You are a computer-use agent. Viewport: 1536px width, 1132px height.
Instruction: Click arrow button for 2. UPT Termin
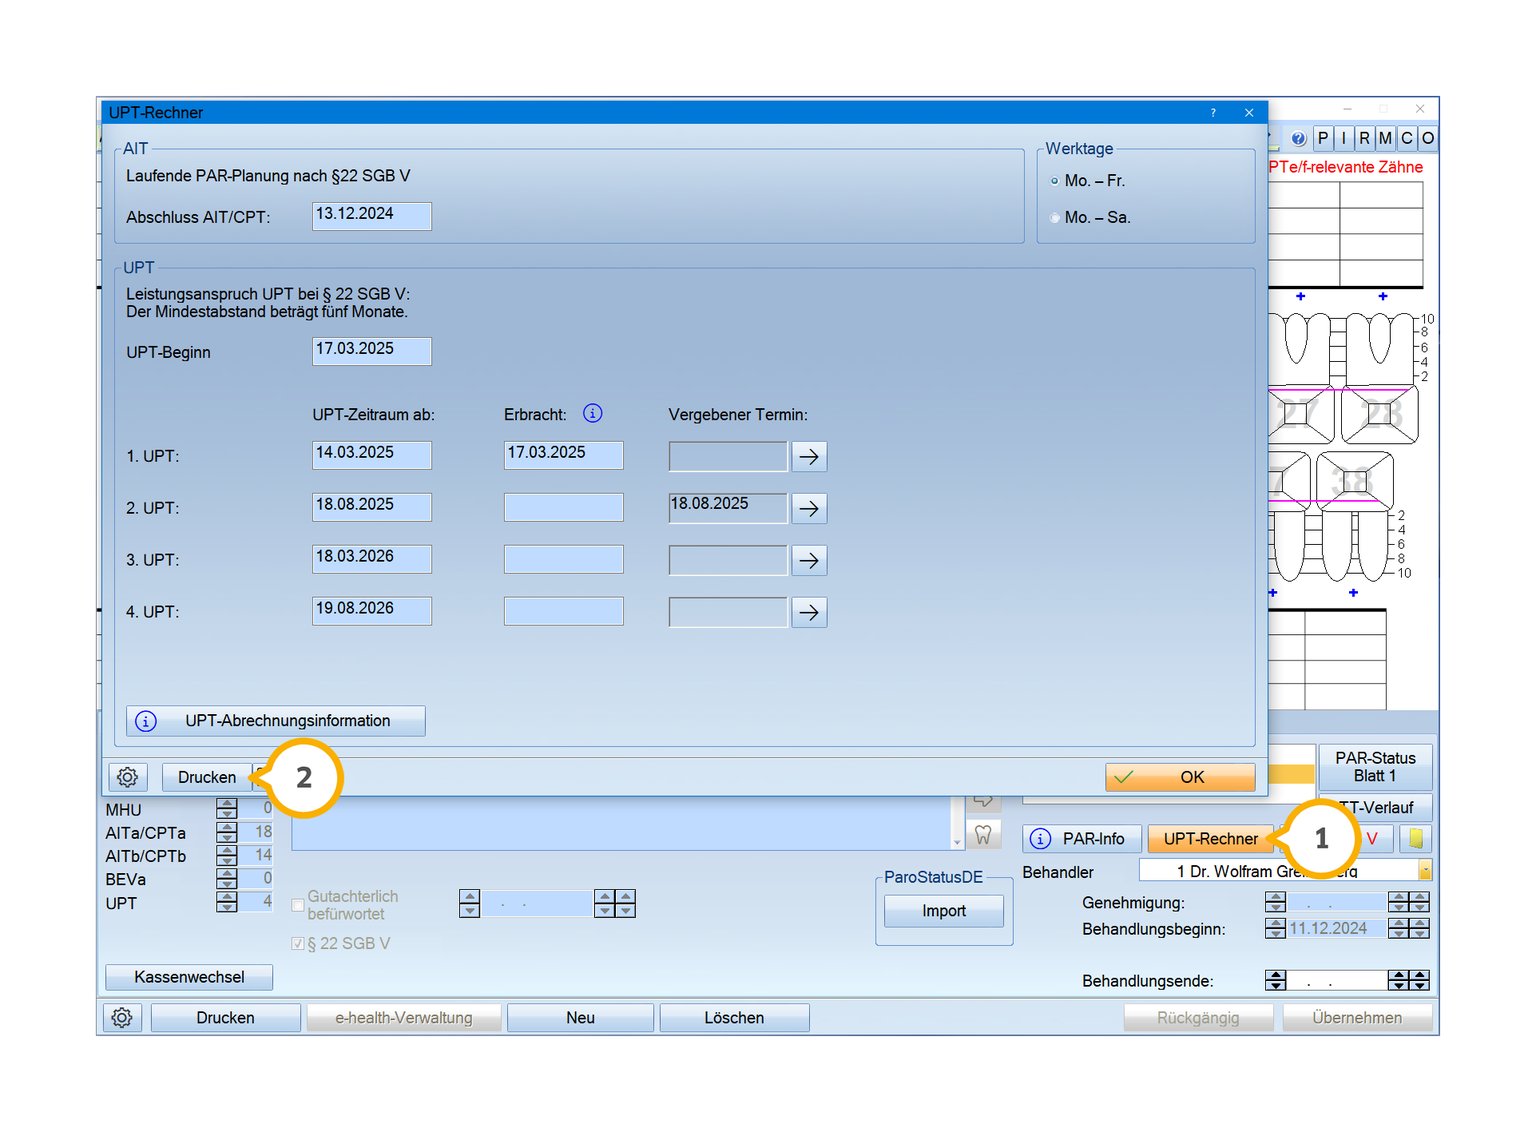click(809, 509)
